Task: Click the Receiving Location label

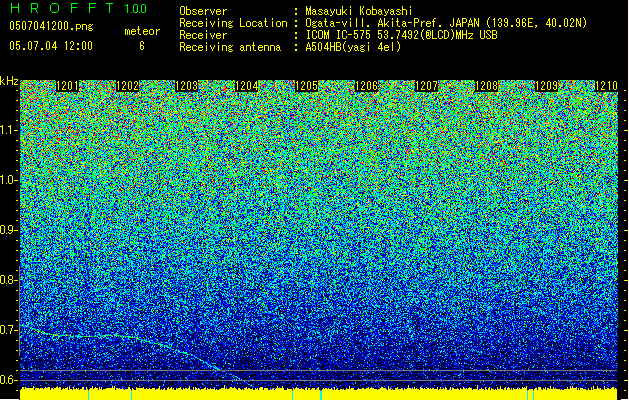Action: coord(233,23)
